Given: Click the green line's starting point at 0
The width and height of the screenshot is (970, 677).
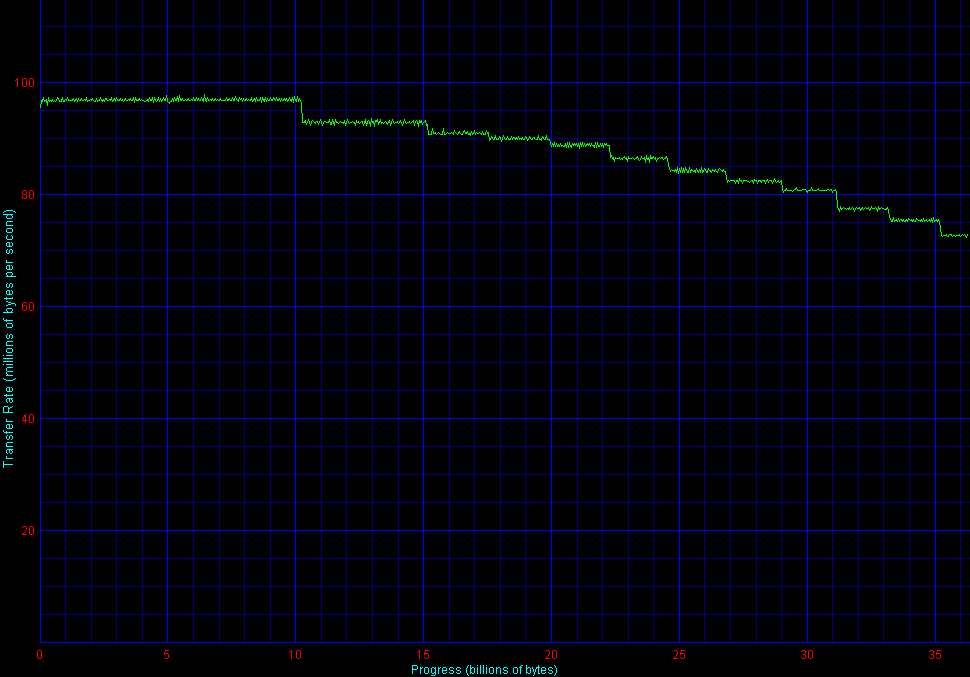Looking at the screenshot, I should tap(41, 102).
